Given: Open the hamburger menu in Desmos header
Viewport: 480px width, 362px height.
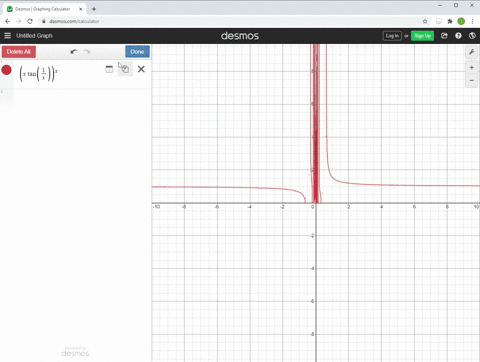Looking at the screenshot, I should [7, 36].
